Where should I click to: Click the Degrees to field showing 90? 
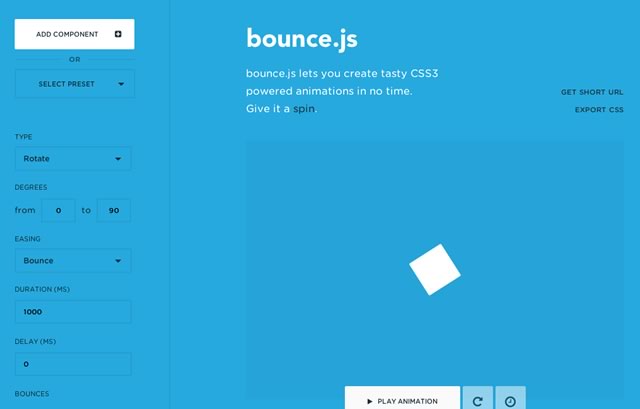click(x=114, y=211)
